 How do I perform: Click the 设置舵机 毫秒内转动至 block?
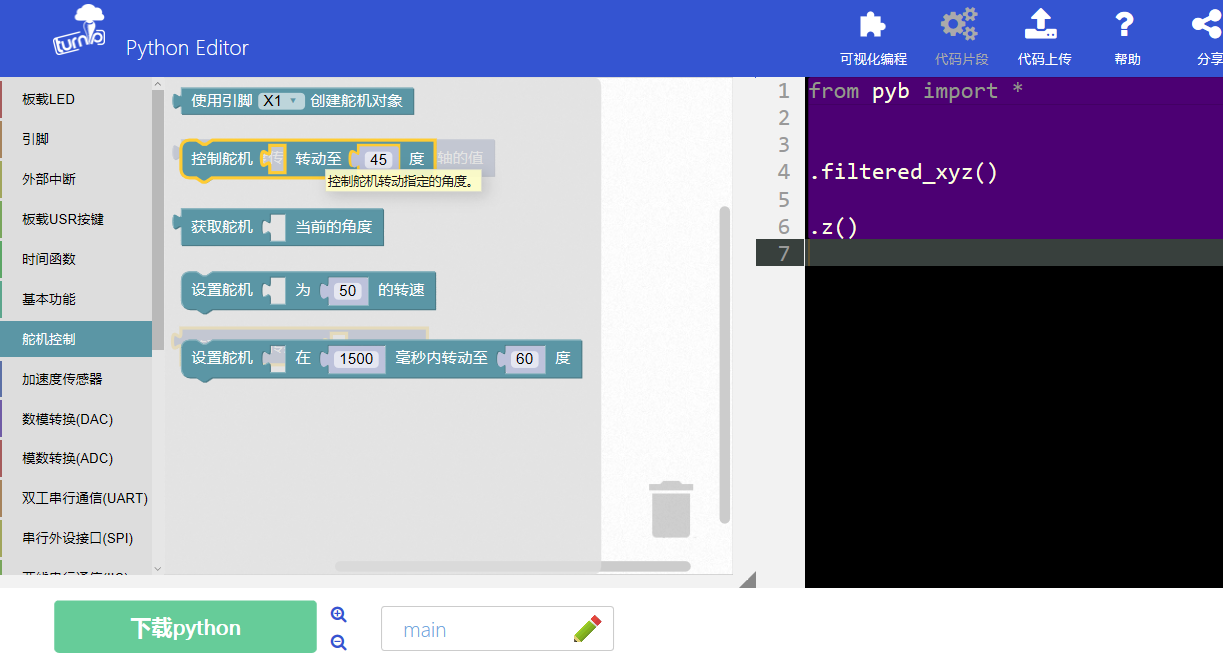(x=381, y=358)
